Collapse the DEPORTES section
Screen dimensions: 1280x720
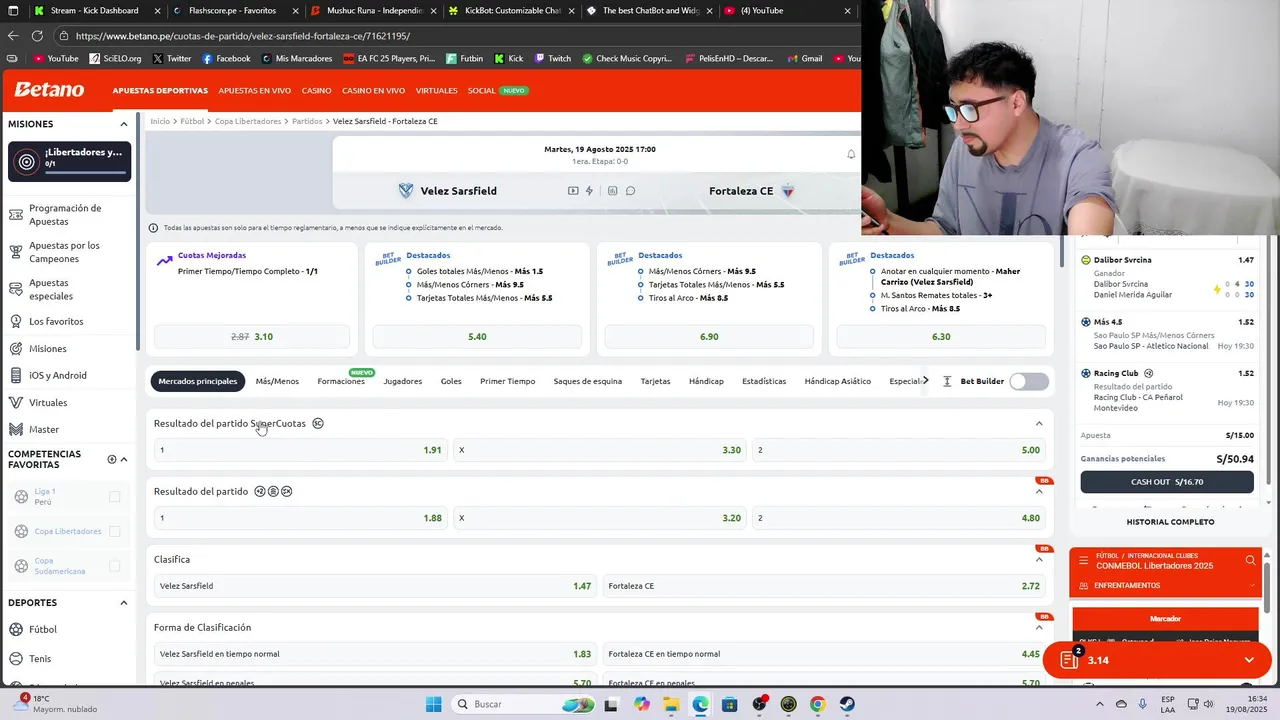click(124, 603)
